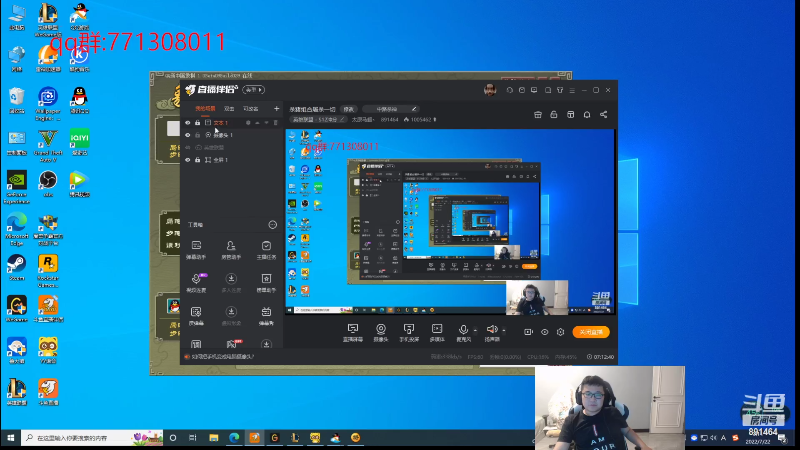The height and width of the screenshot is (450, 800).
Task: Open Microsoft Edge from taskbar
Action: click(x=234, y=438)
